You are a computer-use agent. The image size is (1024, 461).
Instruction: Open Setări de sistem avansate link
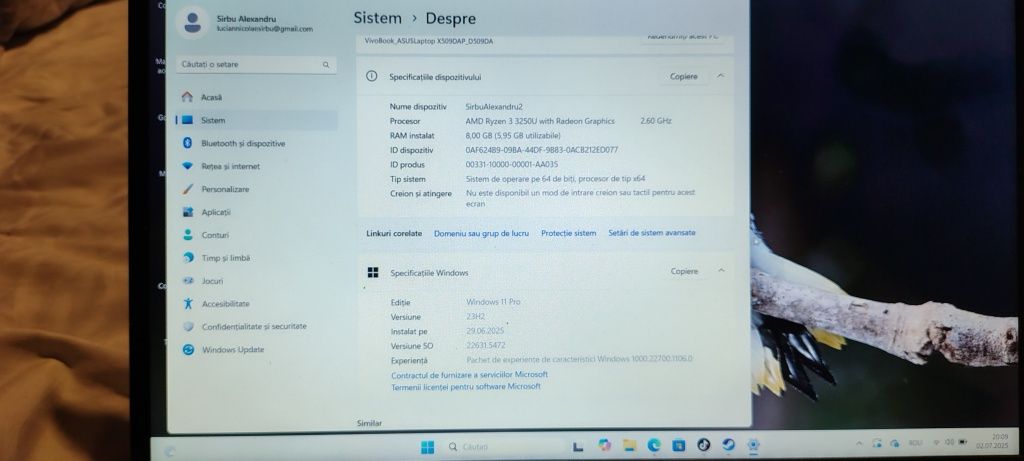click(x=652, y=232)
